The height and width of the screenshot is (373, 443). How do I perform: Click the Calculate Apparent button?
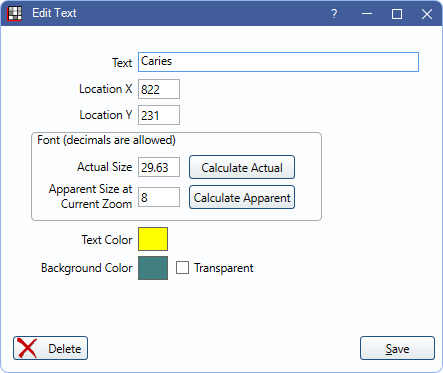click(x=242, y=197)
